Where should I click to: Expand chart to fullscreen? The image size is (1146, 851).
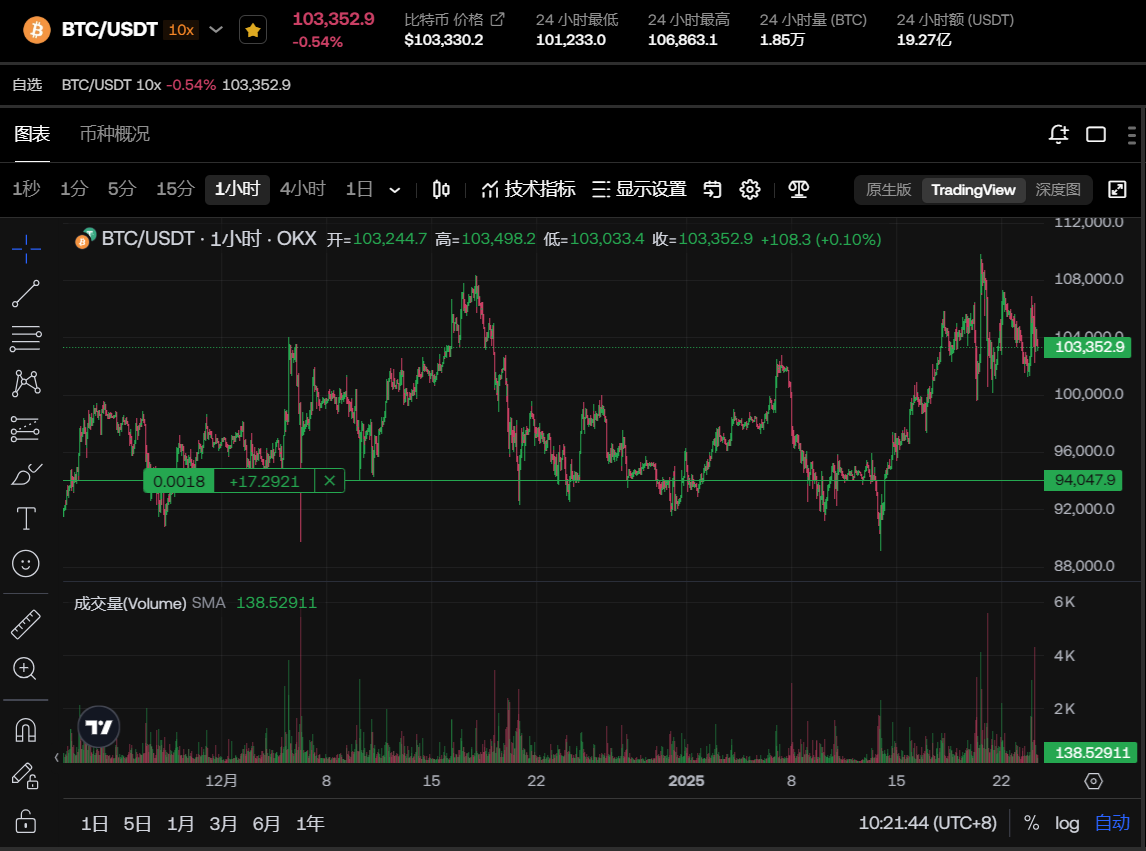[x=1117, y=190]
